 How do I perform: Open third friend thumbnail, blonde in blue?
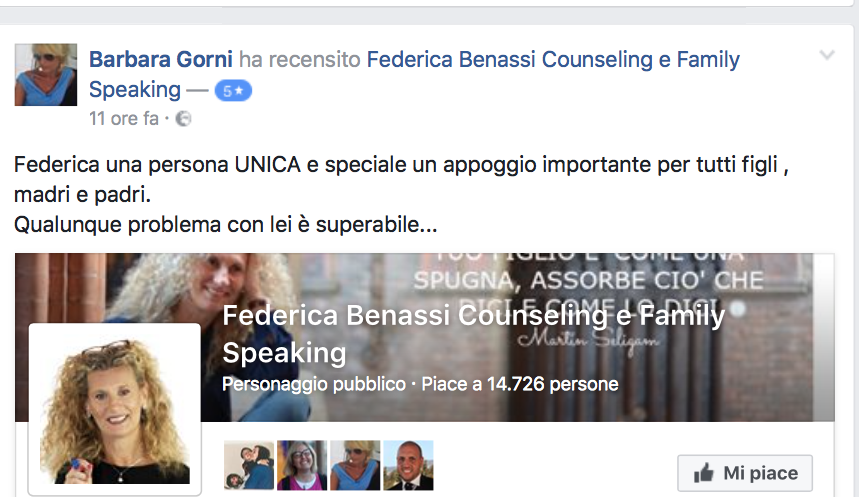(355, 465)
